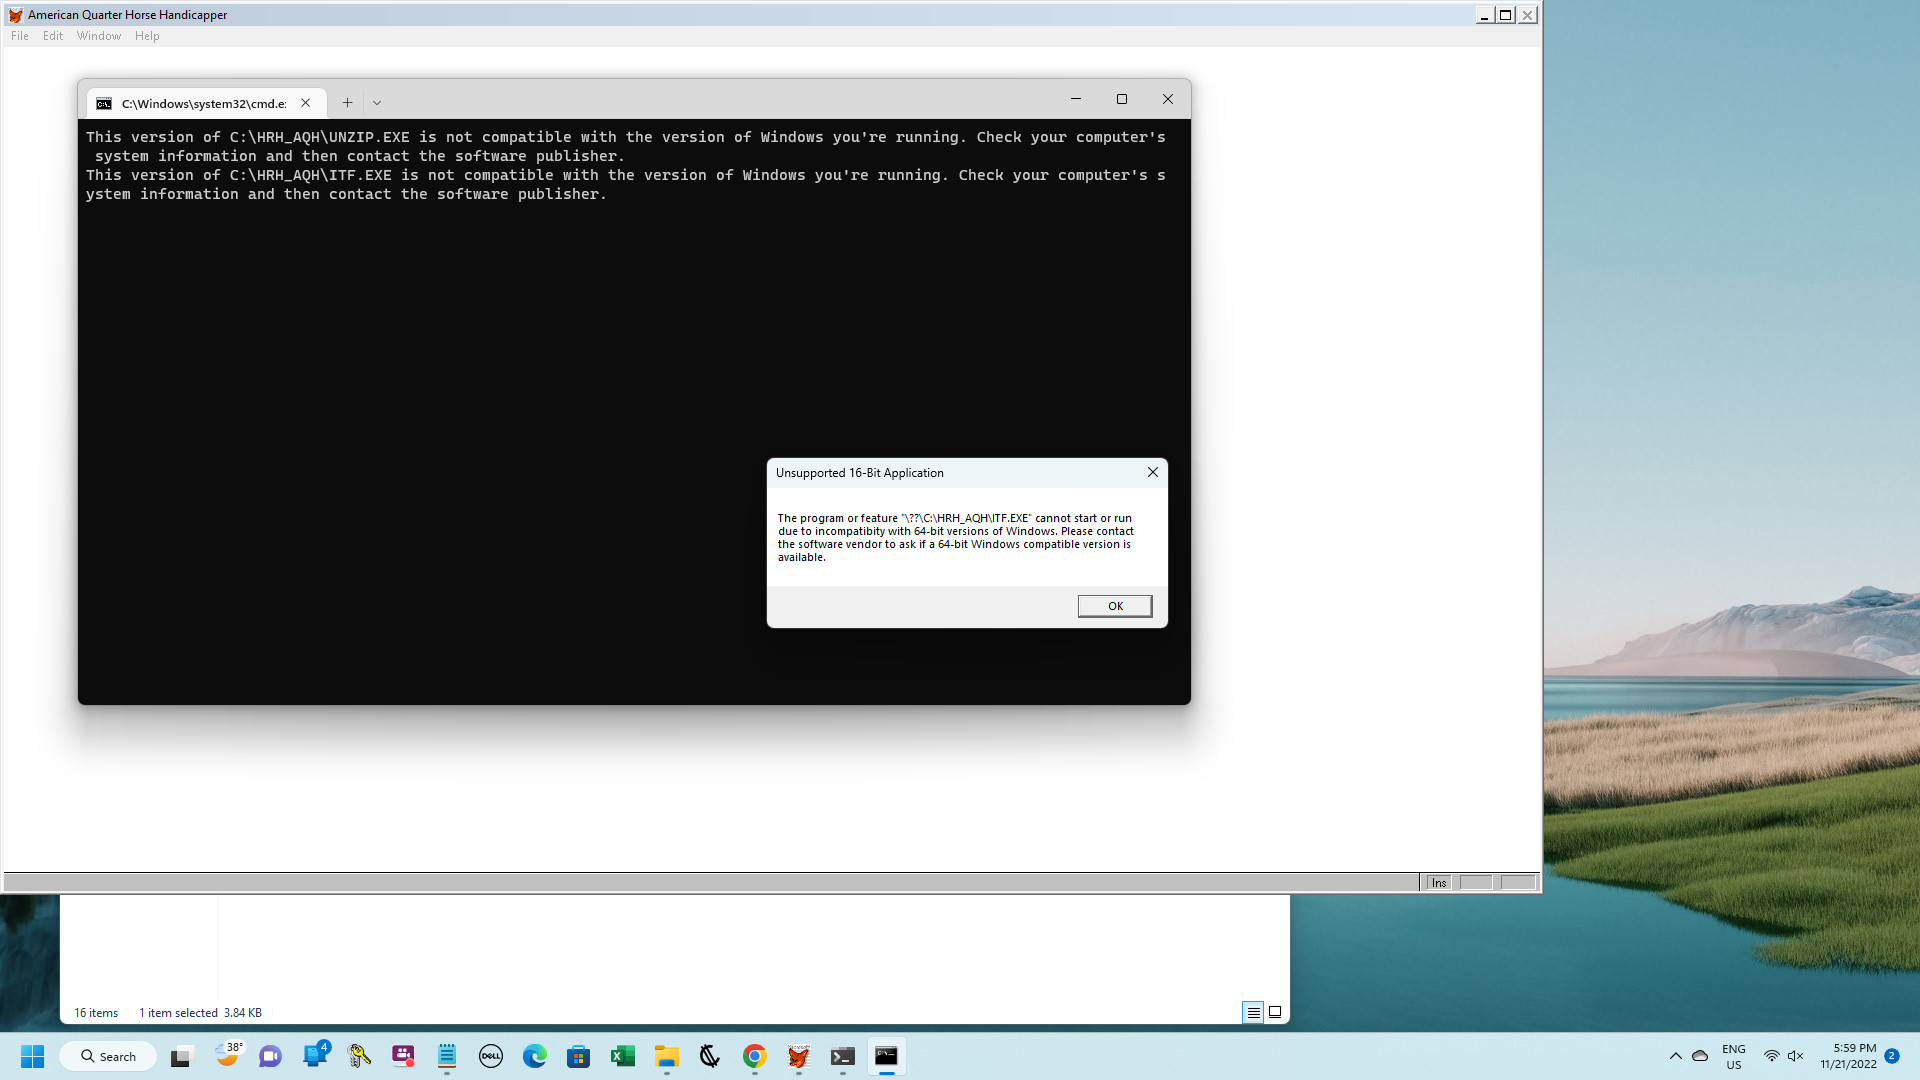Show hidden system tray icons
Image resolution: width=1920 pixels, height=1080 pixels.
pos(1677,1055)
